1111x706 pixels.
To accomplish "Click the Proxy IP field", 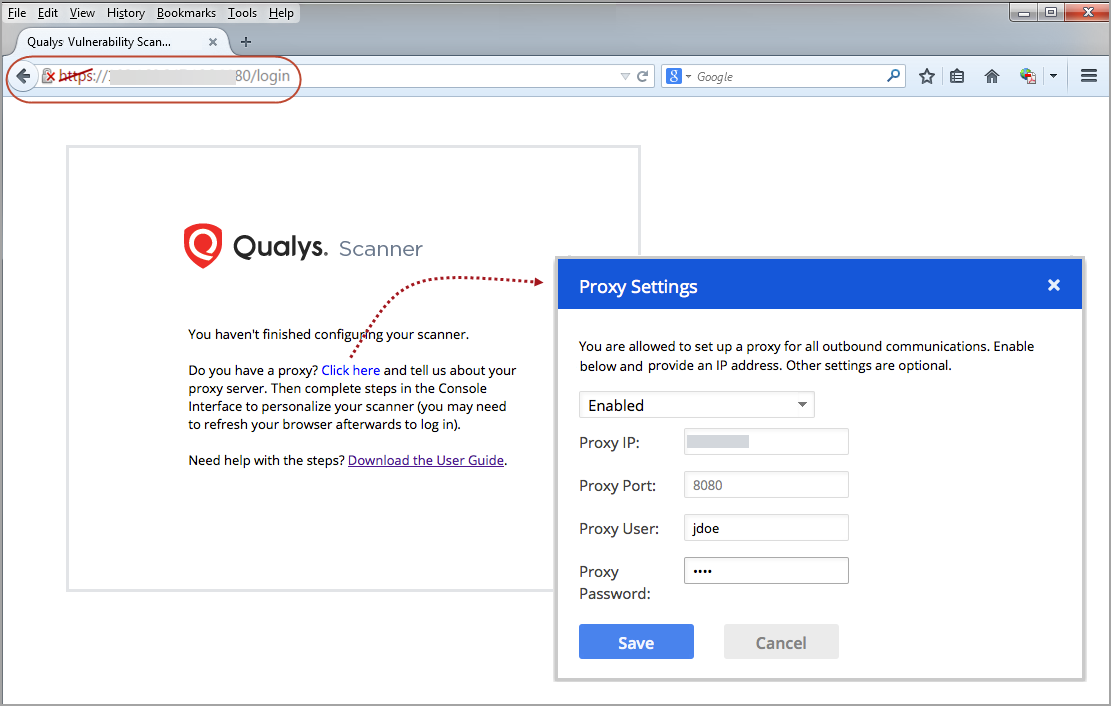I will (x=766, y=442).
